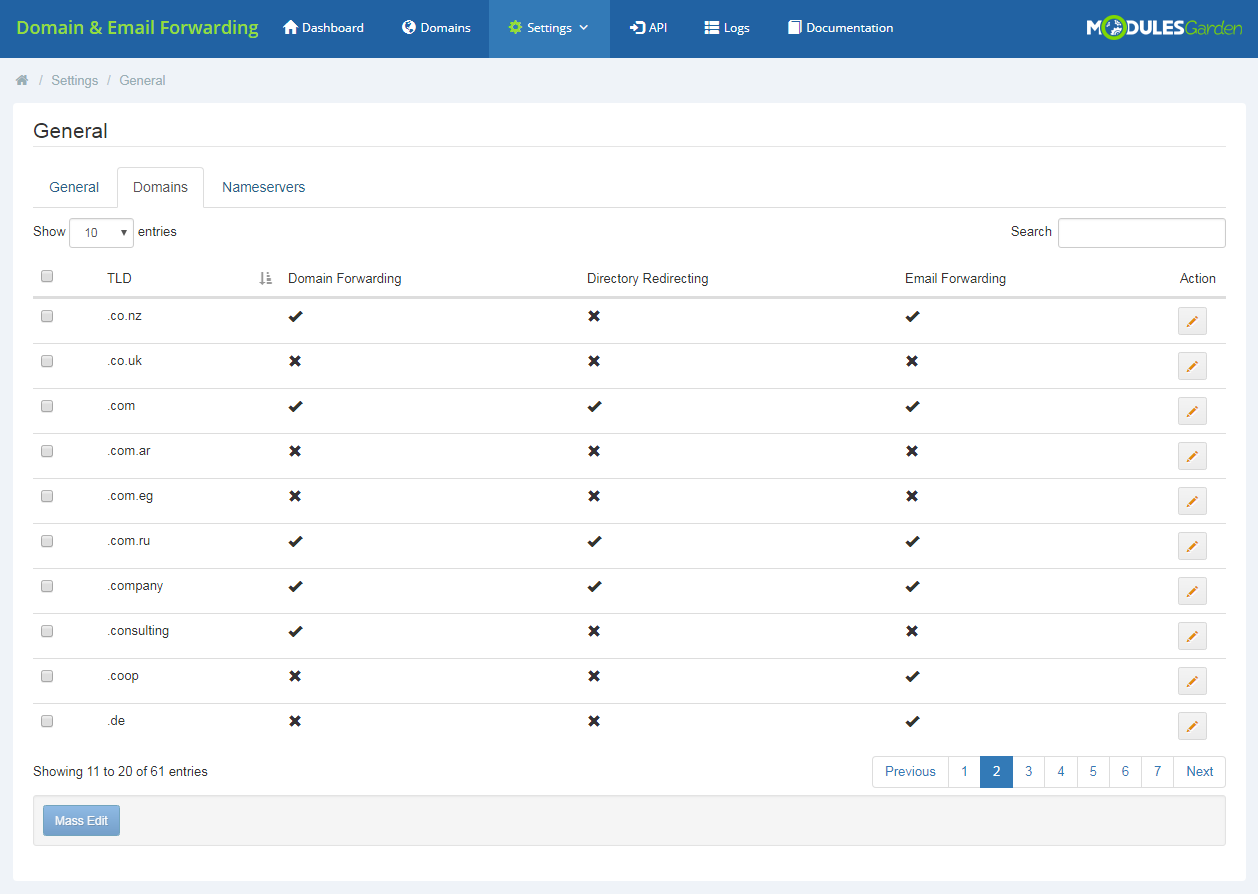
Task: Sort the TLD column using its sort arrows
Action: [x=264, y=278]
